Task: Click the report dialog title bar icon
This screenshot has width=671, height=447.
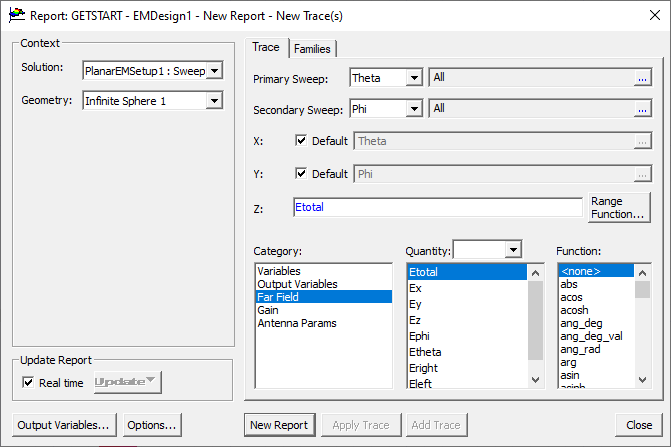Action: (x=17, y=15)
